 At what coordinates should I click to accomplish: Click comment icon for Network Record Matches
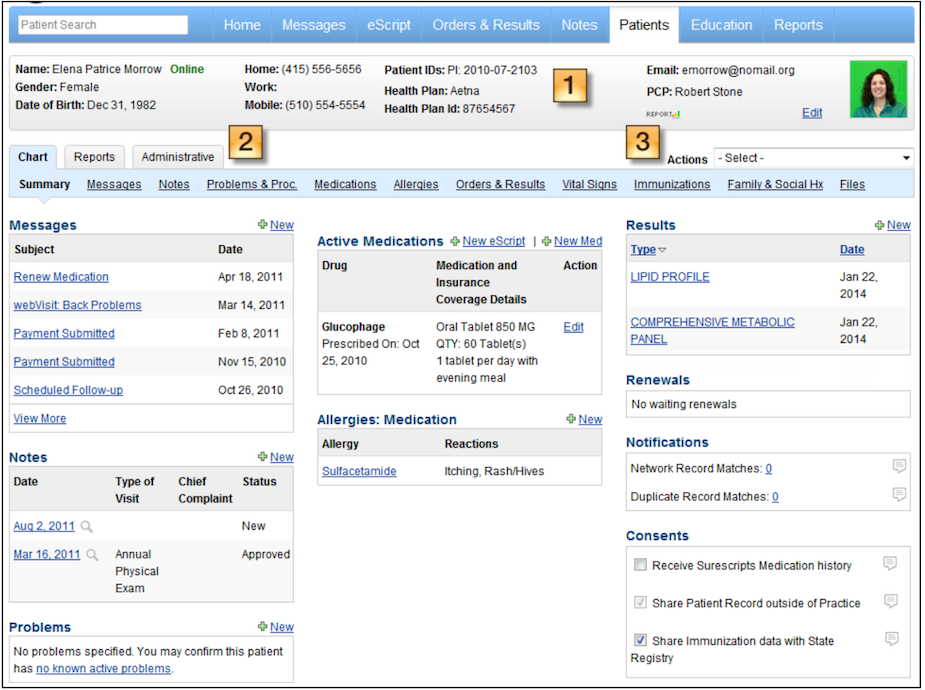pos(898,467)
